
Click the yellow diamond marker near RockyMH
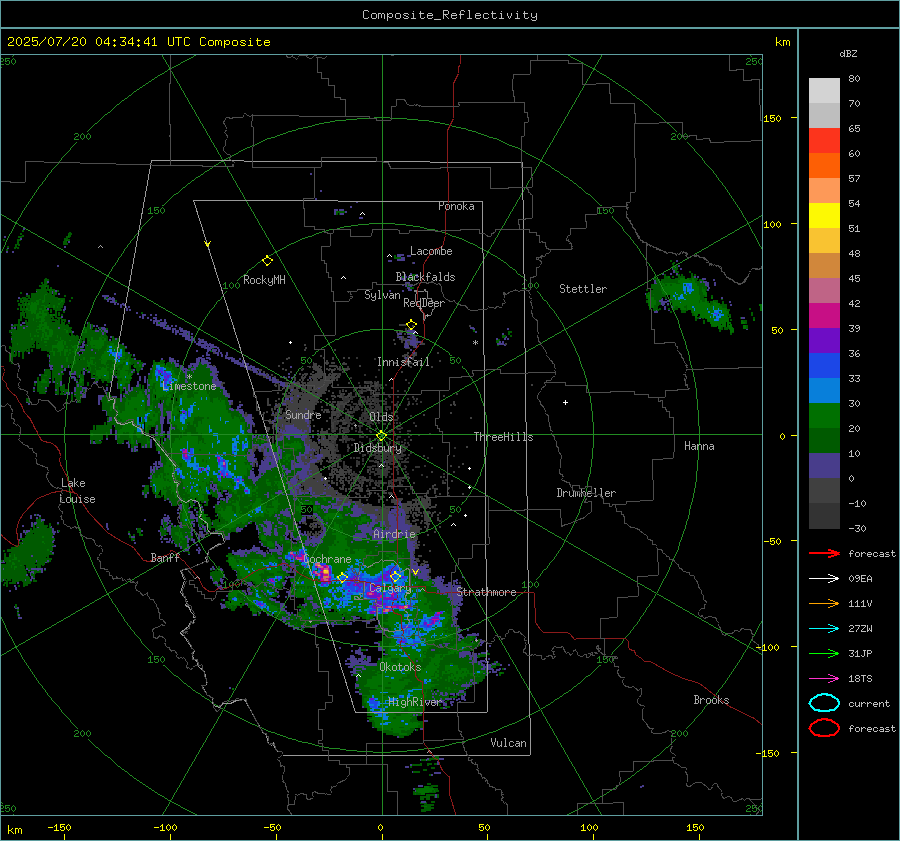pyautogui.click(x=267, y=261)
